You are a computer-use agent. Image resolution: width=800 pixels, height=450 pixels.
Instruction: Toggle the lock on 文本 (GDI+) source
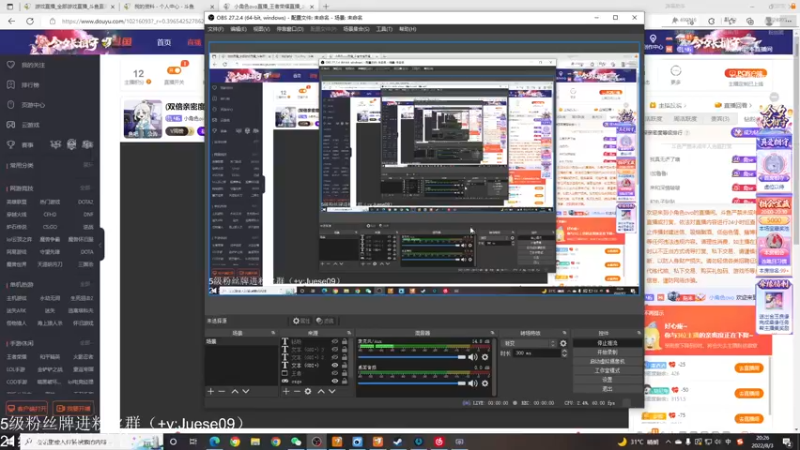(x=344, y=365)
